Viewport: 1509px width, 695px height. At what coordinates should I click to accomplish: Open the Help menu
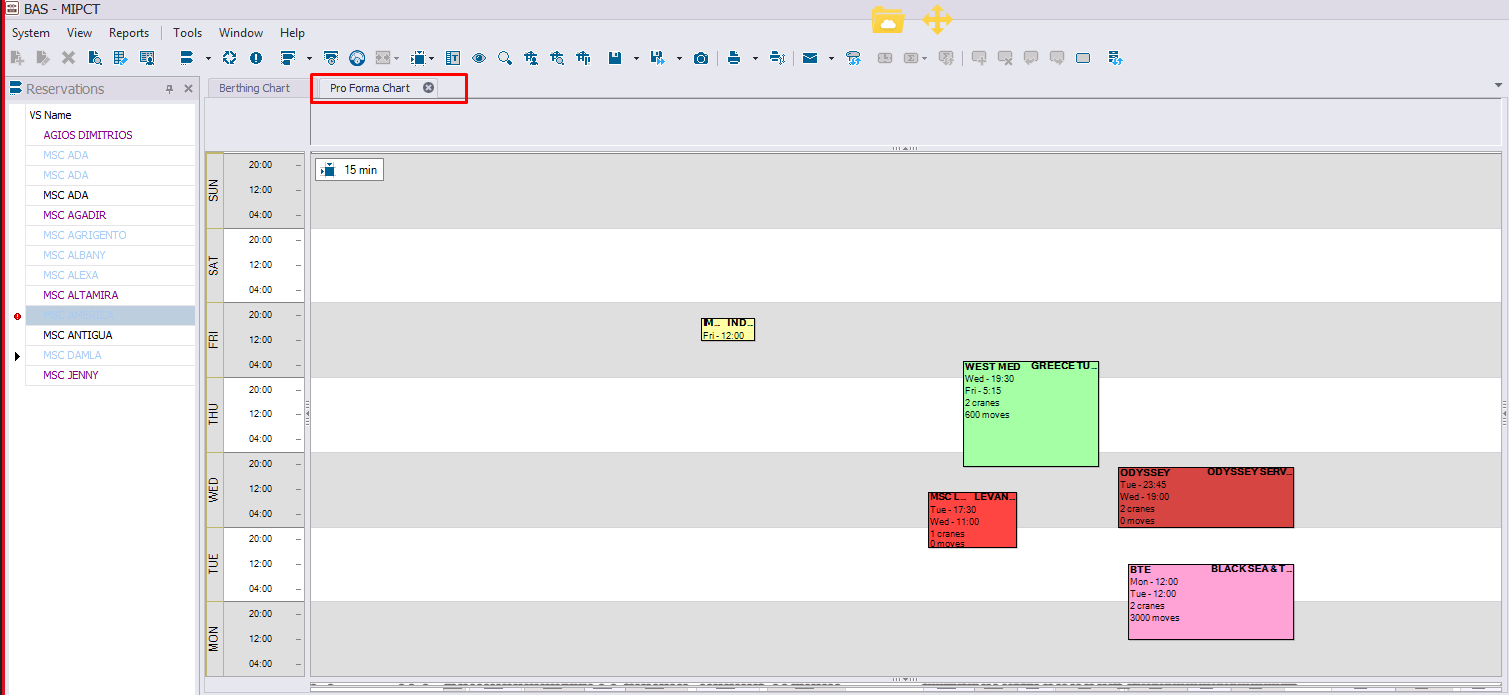tap(292, 33)
